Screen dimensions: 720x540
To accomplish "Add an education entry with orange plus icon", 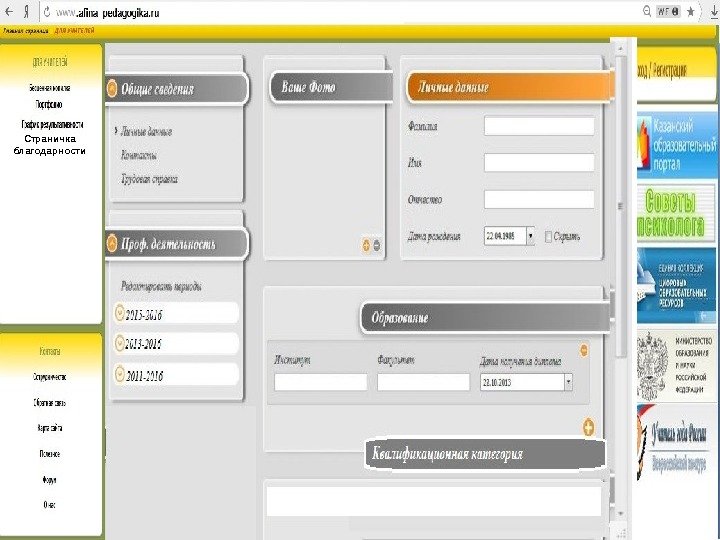I will pyautogui.click(x=589, y=427).
